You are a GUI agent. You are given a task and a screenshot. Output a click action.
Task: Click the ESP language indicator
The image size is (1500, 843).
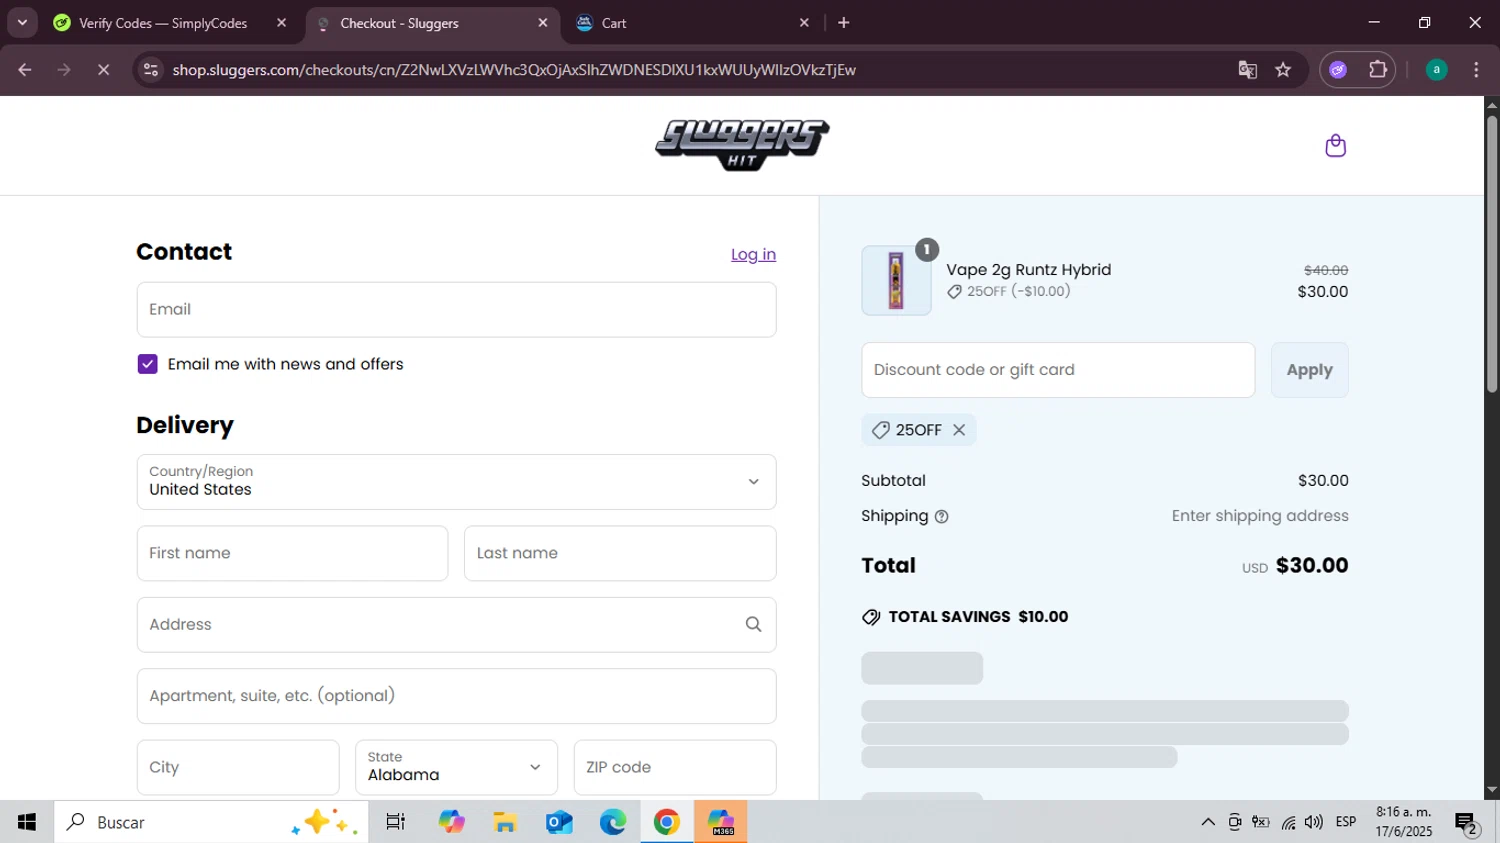pyautogui.click(x=1346, y=822)
